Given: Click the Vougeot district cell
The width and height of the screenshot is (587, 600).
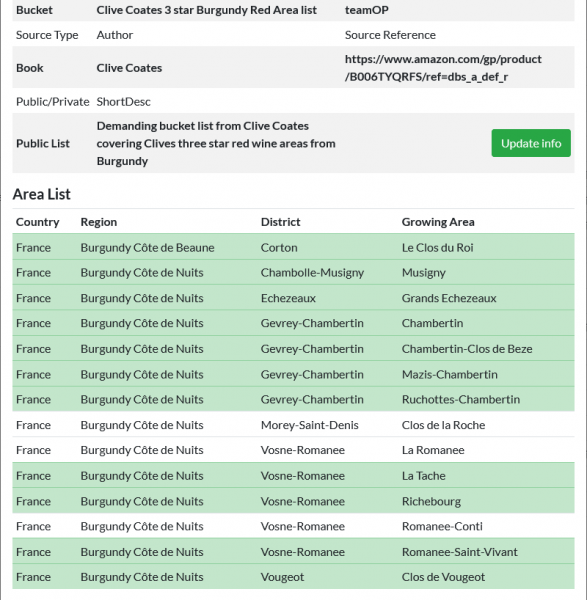Looking at the screenshot, I should pos(282,577).
